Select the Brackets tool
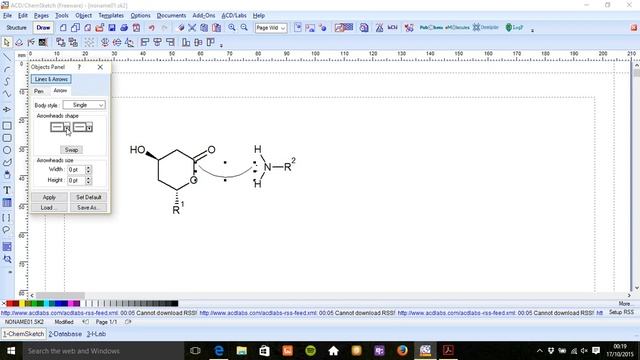 pos(7,218)
